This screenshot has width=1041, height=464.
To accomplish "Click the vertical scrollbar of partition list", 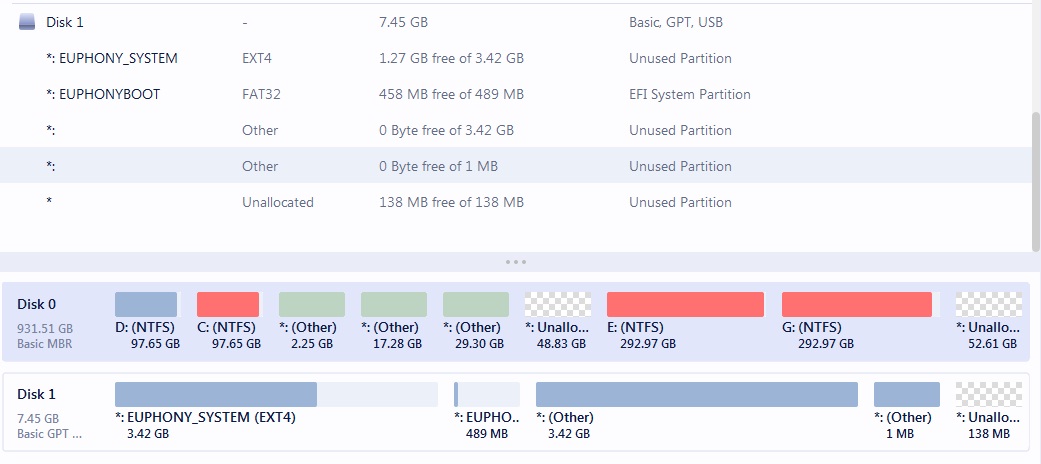I will click(x=1035, y=180).
